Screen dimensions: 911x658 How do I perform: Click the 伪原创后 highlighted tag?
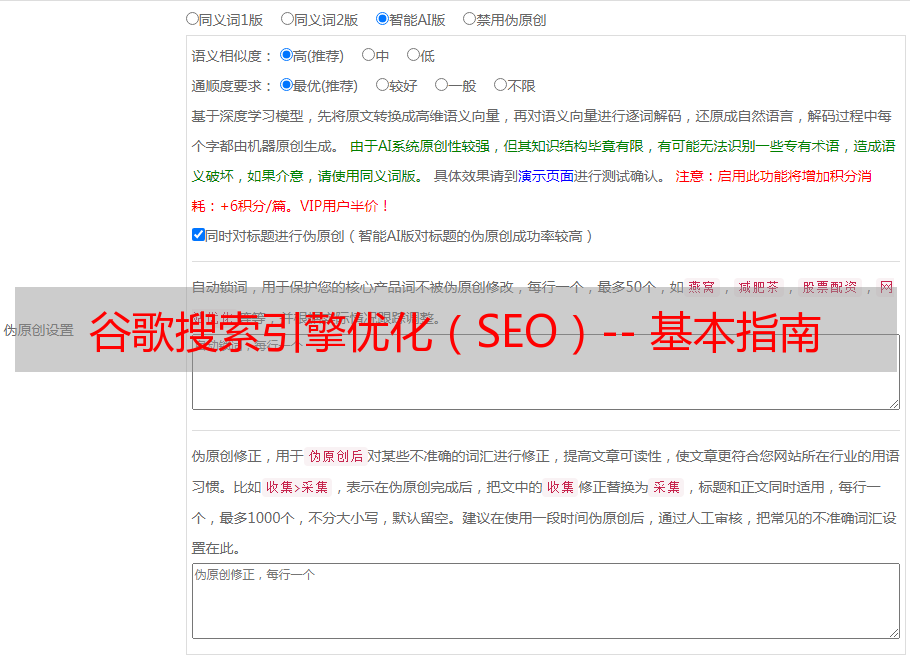[336, 456]
